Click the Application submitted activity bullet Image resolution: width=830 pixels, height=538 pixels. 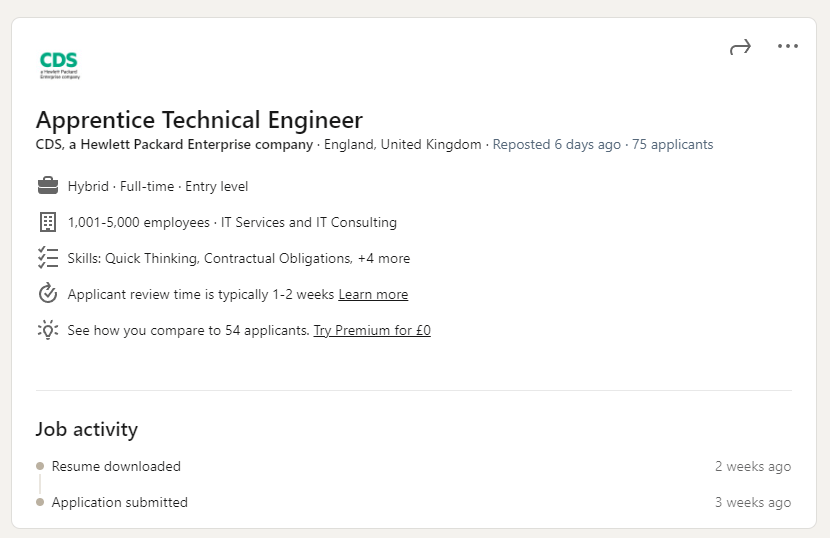(40, 502)
